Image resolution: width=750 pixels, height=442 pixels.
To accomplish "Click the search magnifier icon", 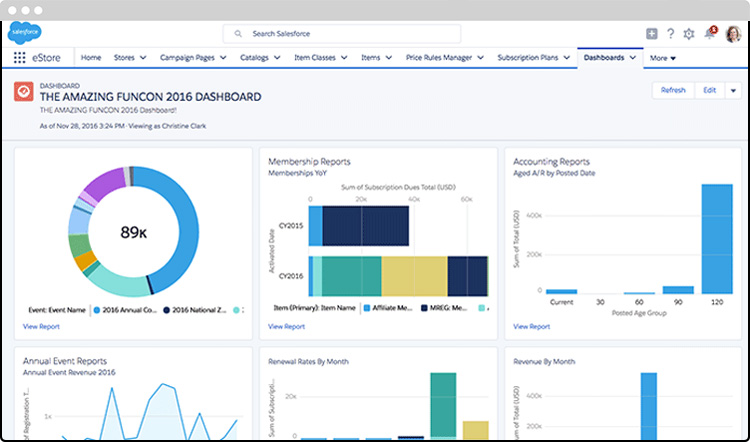I will pyautogui.click(x=238, y=34).
